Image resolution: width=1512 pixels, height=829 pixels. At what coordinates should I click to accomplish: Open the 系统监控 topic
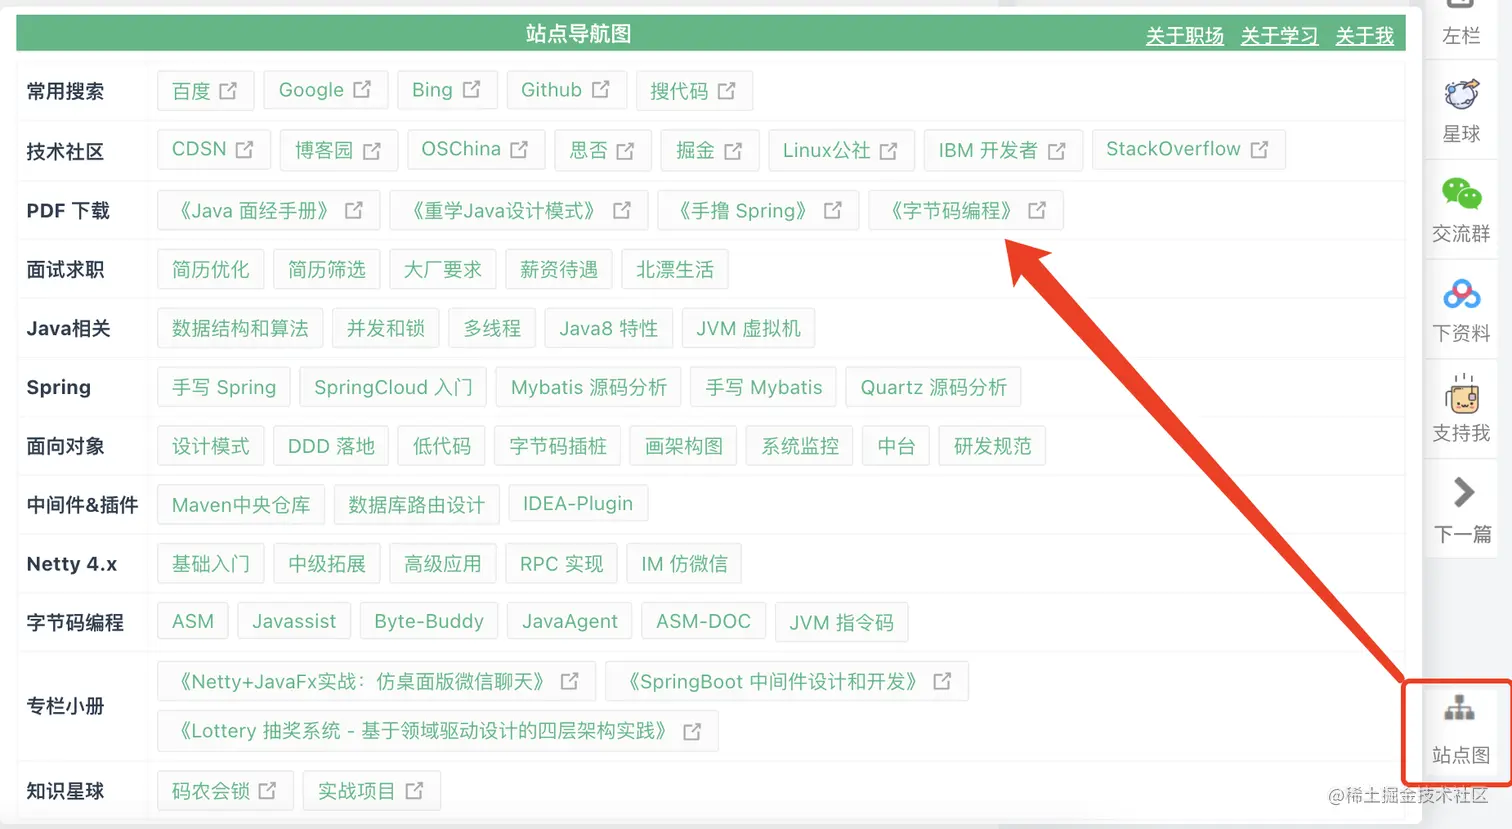click(799, 446)
